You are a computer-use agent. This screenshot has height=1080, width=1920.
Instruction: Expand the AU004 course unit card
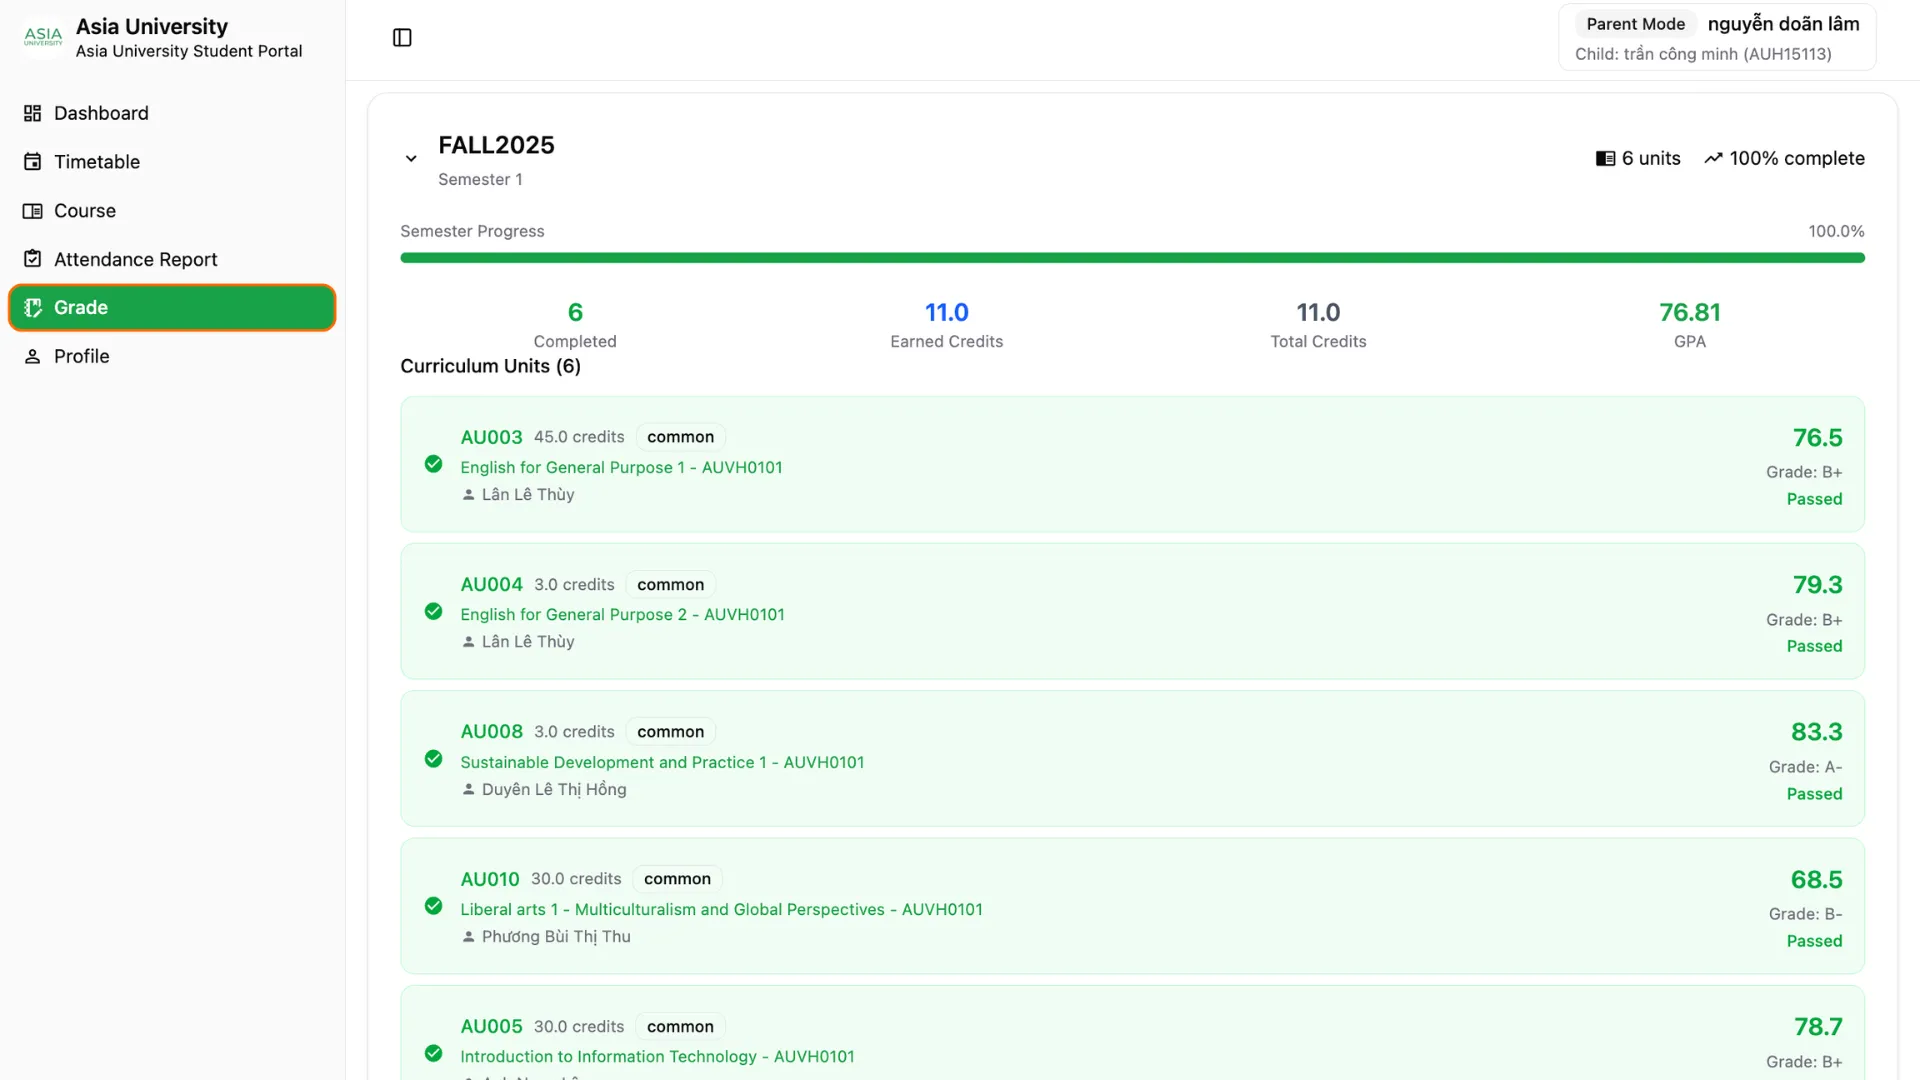click(1130, 611)
